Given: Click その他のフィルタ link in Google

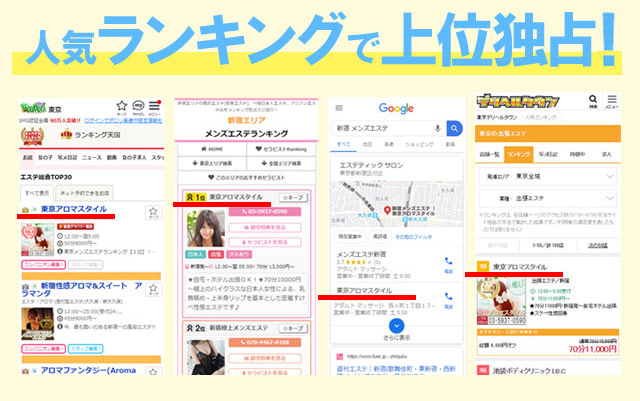Looking at the screenshot, I should 413,237.
